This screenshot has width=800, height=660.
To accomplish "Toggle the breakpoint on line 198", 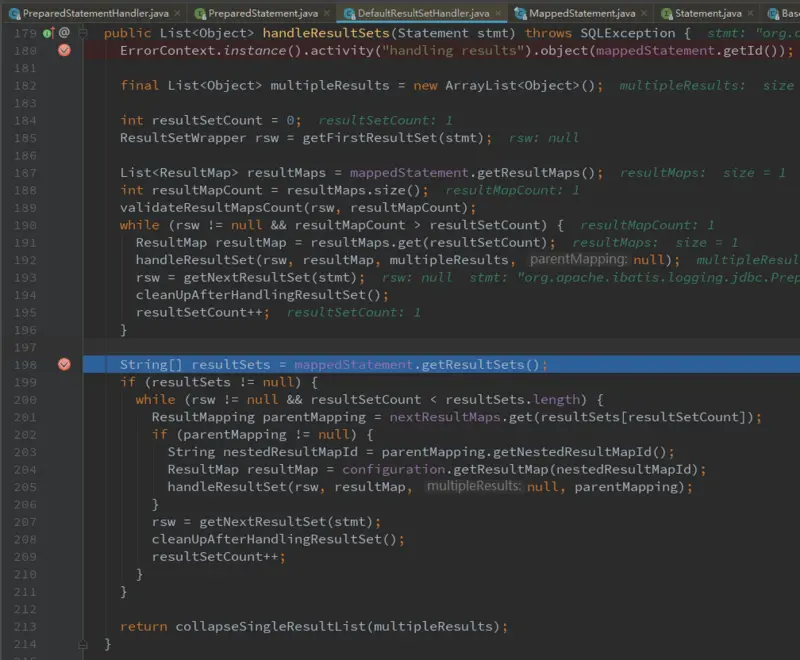I will 64,365.
